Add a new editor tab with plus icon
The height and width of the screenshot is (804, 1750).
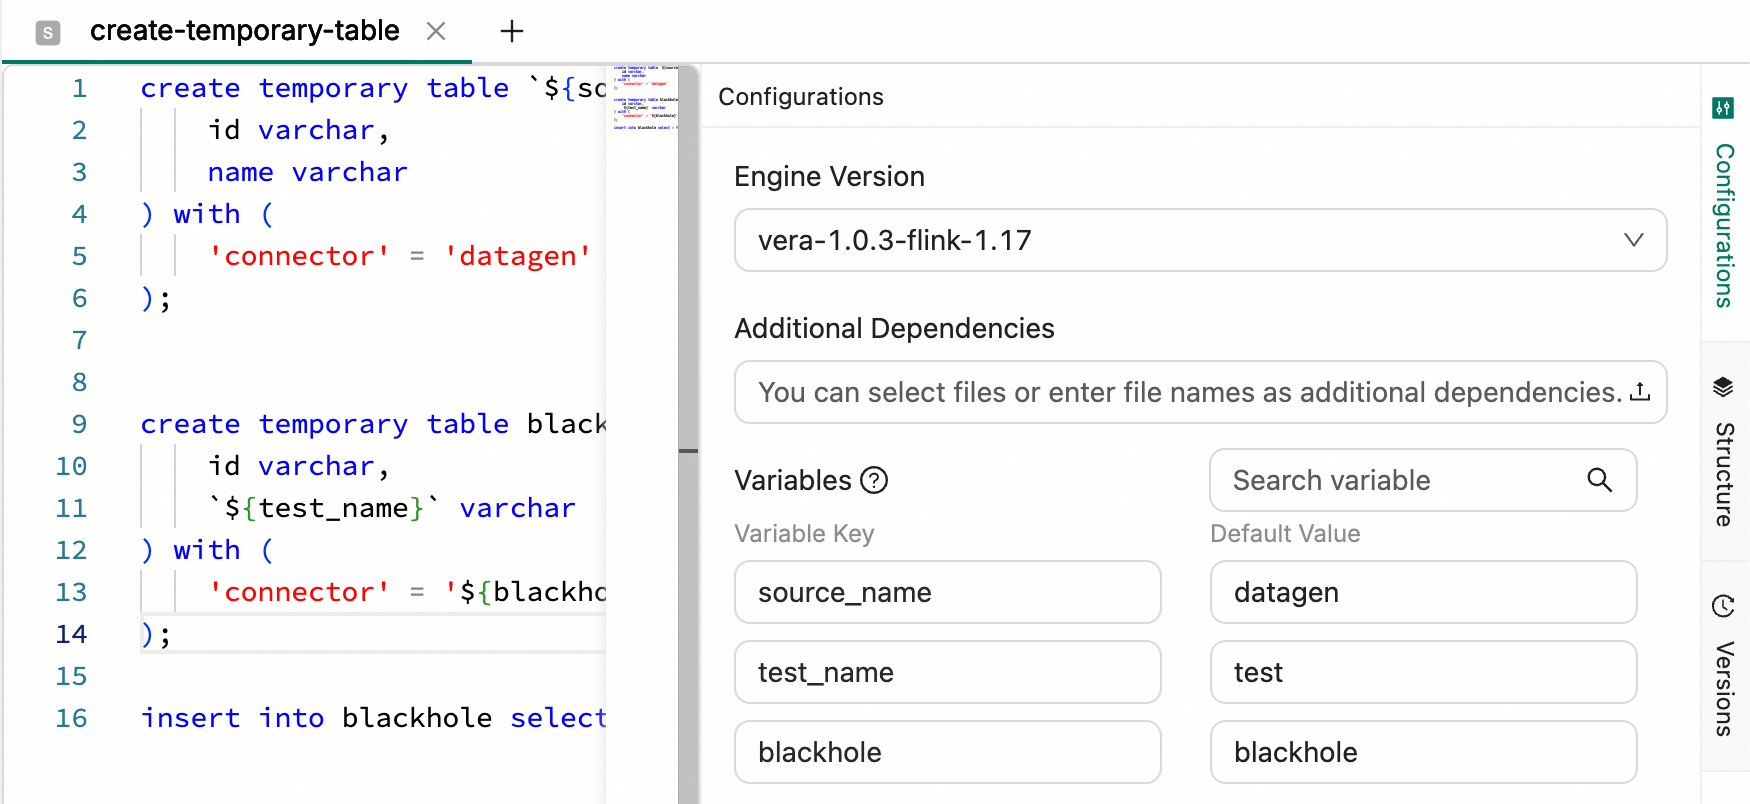coord(512,31)
